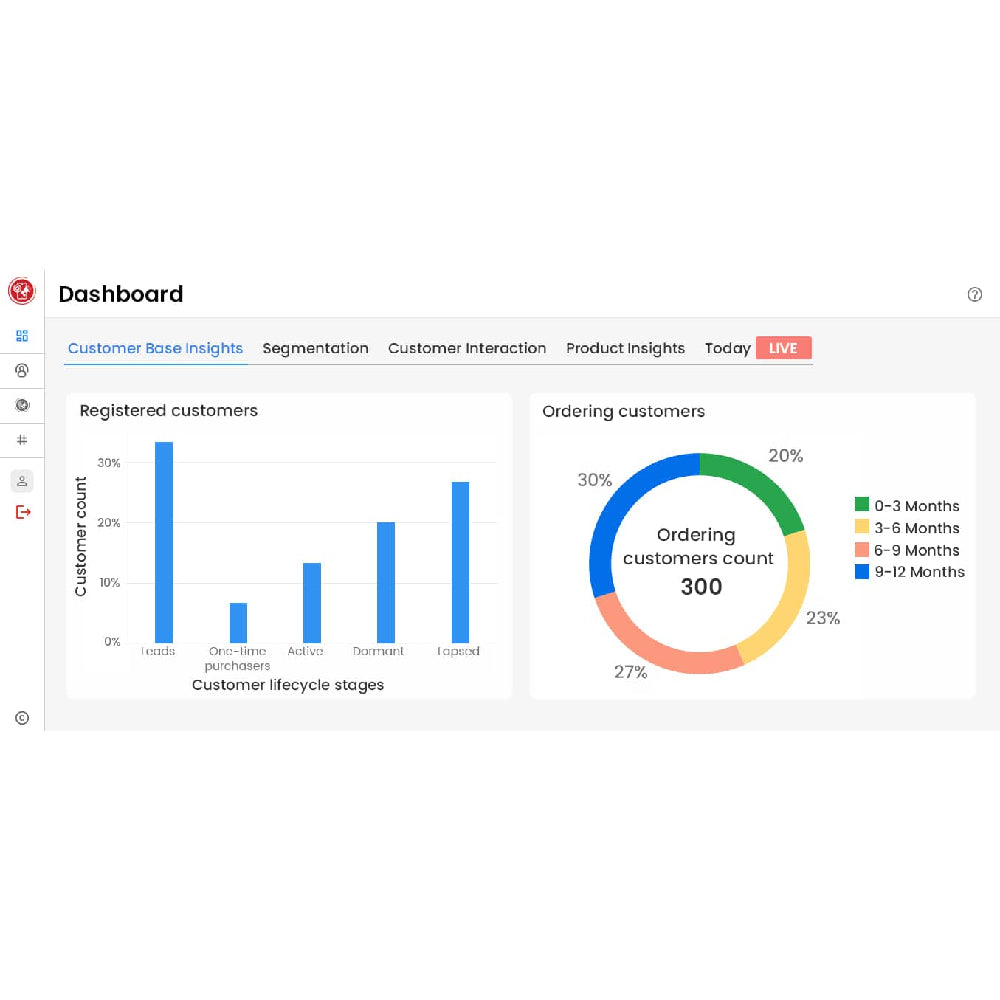This screenshot has height=1000, width=1000.
Task: Toggle the 6-9 Months salmon legend swatch
Action: tap(862, 549)
